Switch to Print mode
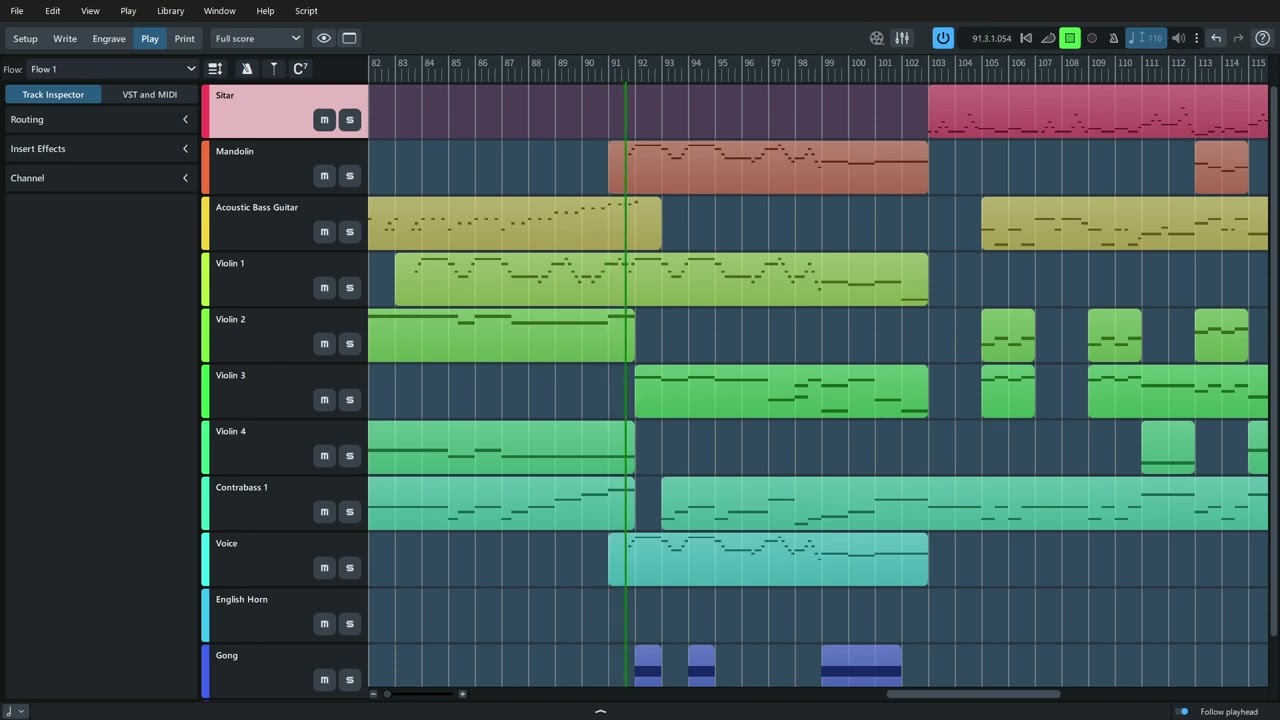Screen dimensions: 1280x720 (185, 38)
